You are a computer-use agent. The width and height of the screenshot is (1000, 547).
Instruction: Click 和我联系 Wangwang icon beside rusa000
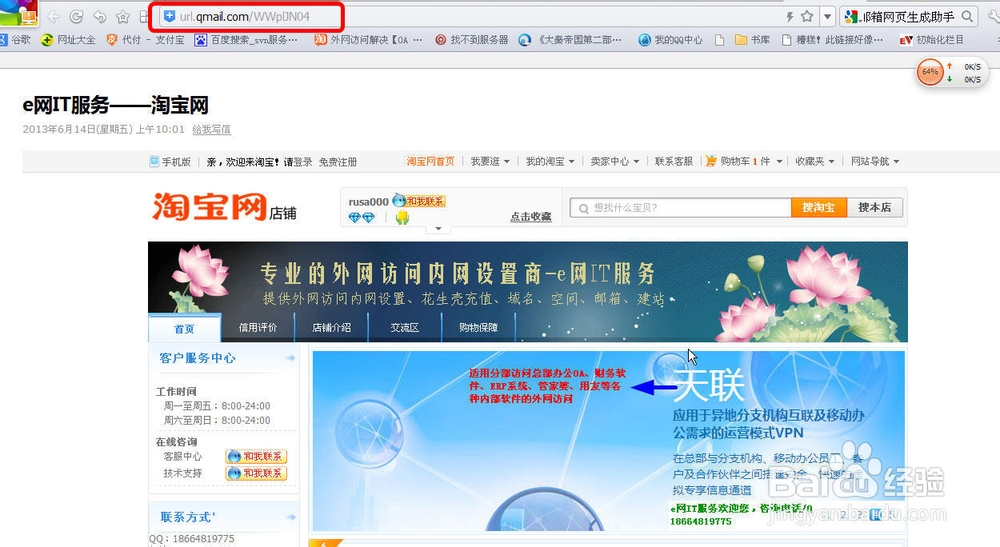(x=418, y=201)
